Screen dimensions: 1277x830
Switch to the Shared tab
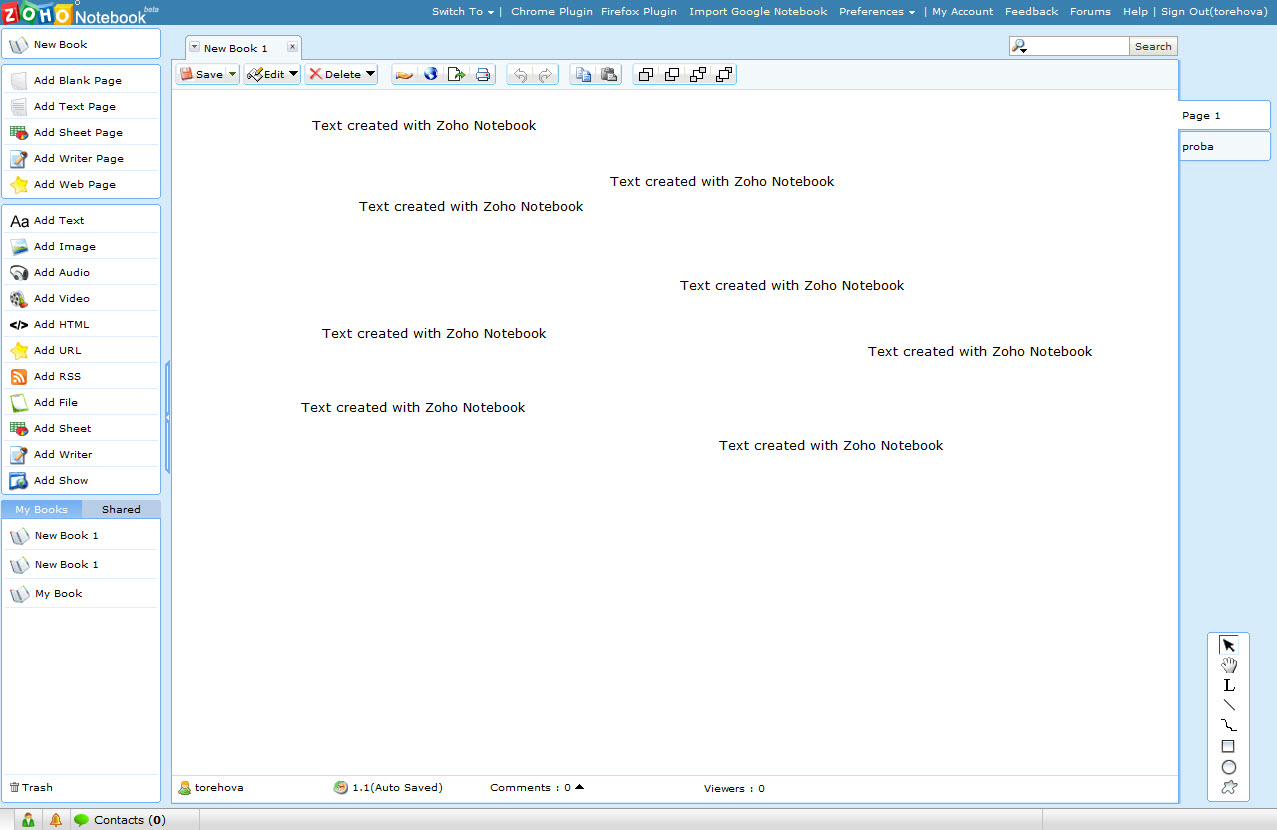point(121,509)
